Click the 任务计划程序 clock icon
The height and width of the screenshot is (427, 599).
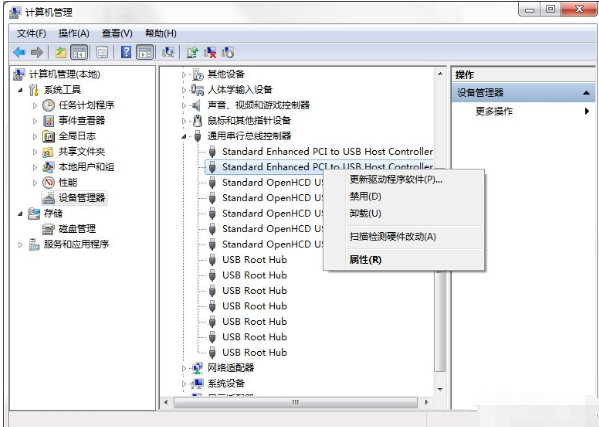pos(49,105)
